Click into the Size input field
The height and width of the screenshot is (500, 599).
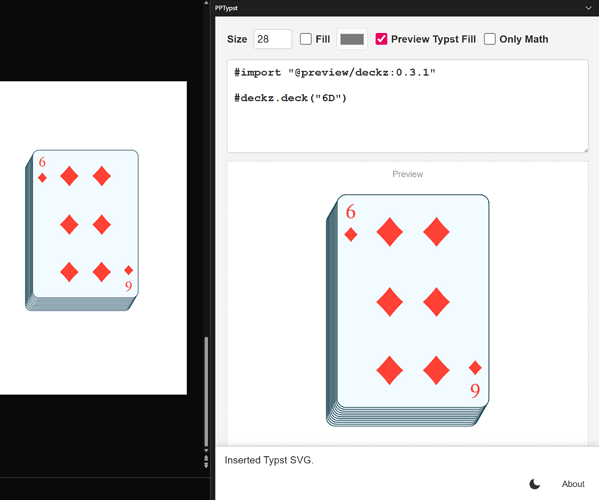(273, 39)
